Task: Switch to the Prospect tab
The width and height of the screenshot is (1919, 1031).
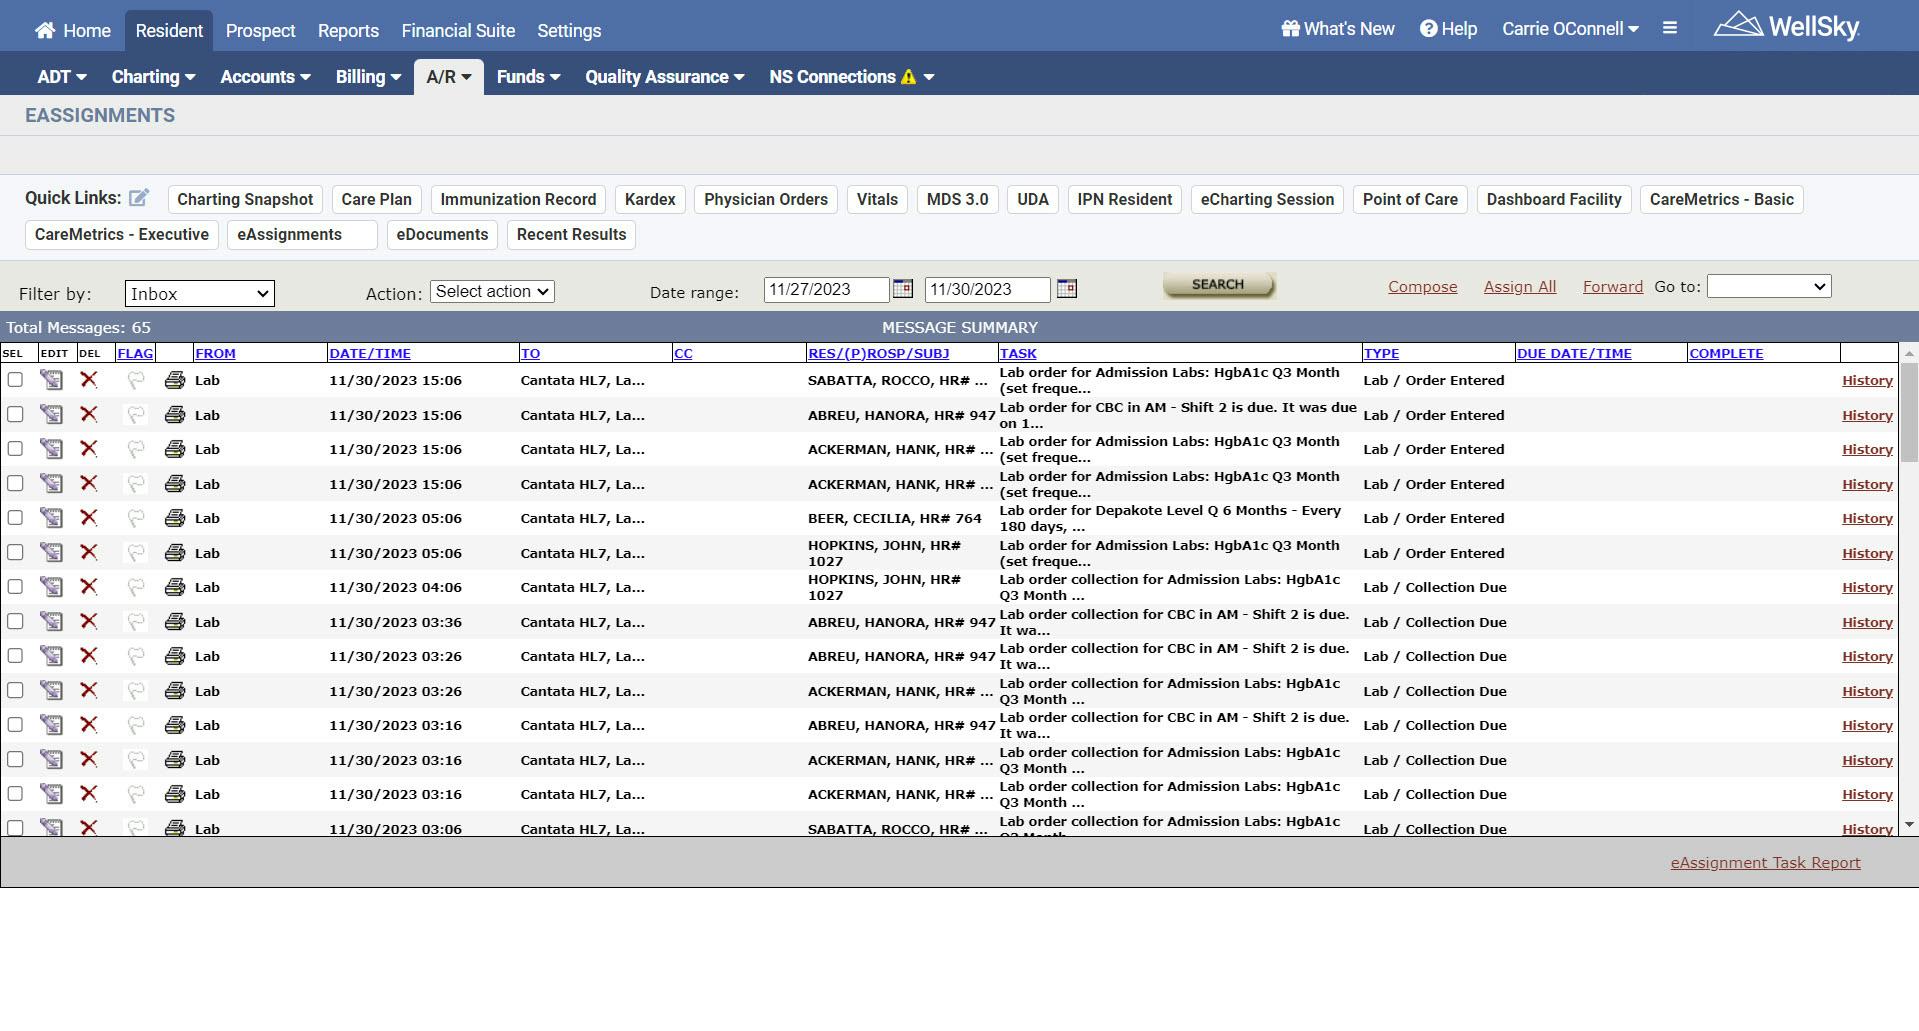Action: pyautogui.click(x=260, y=30)
